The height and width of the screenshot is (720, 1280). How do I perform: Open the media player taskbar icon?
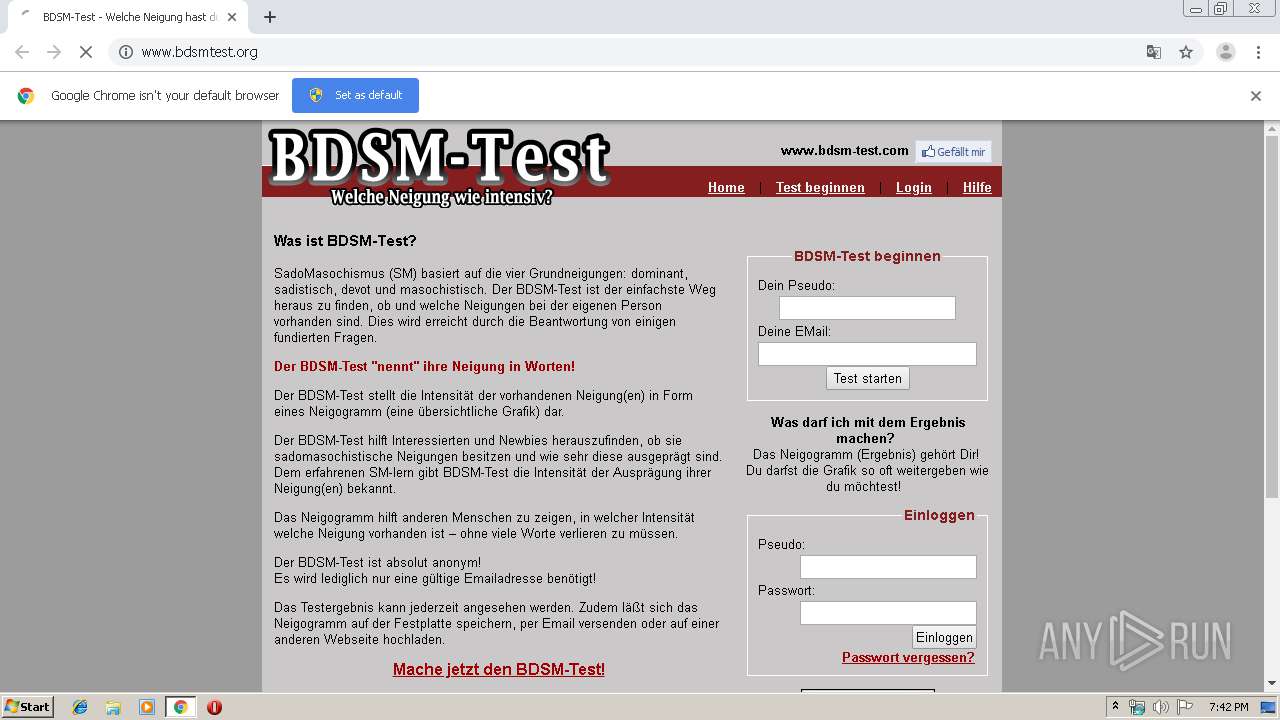[147, 707]
